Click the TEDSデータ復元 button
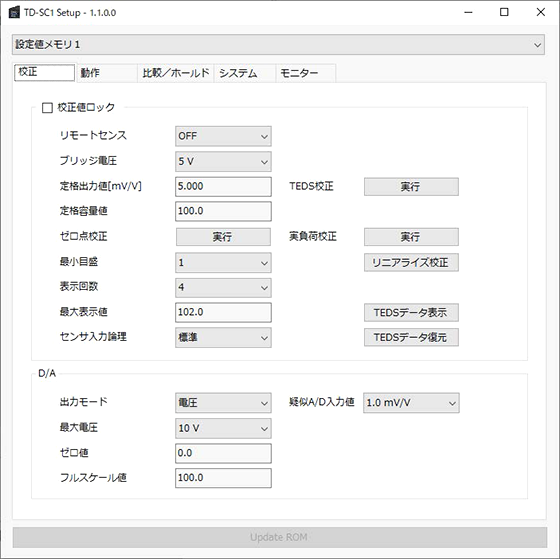 (411, 338)
